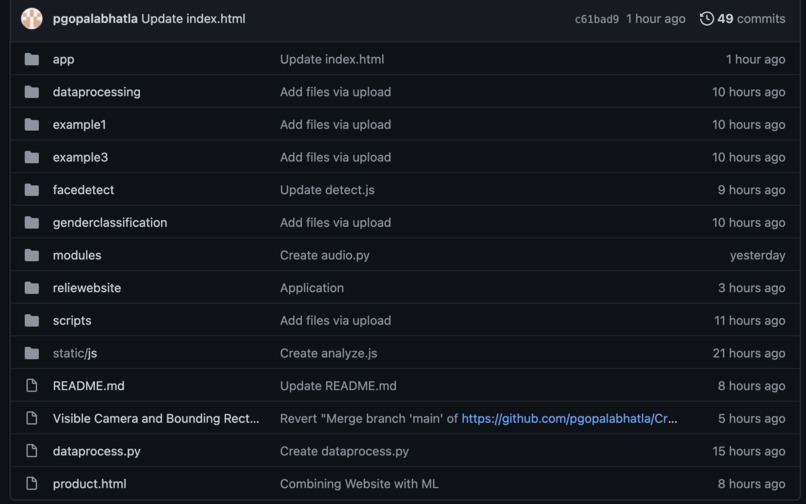Open the reliewebsite folder
Image resolution: width=806 pixels, height=504 pixels.
[x=87, y=288]
